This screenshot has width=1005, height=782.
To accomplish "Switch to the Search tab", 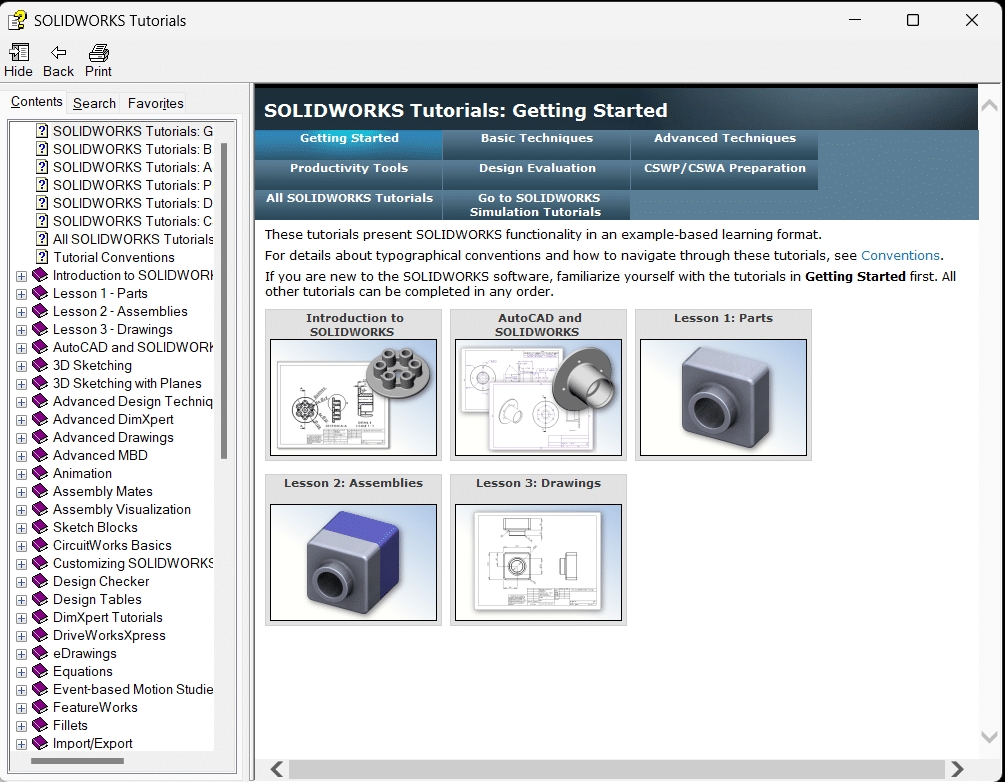I will 93,102.
